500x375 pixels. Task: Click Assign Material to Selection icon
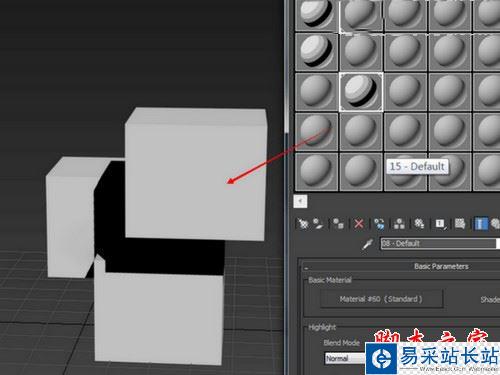point(339,224)
